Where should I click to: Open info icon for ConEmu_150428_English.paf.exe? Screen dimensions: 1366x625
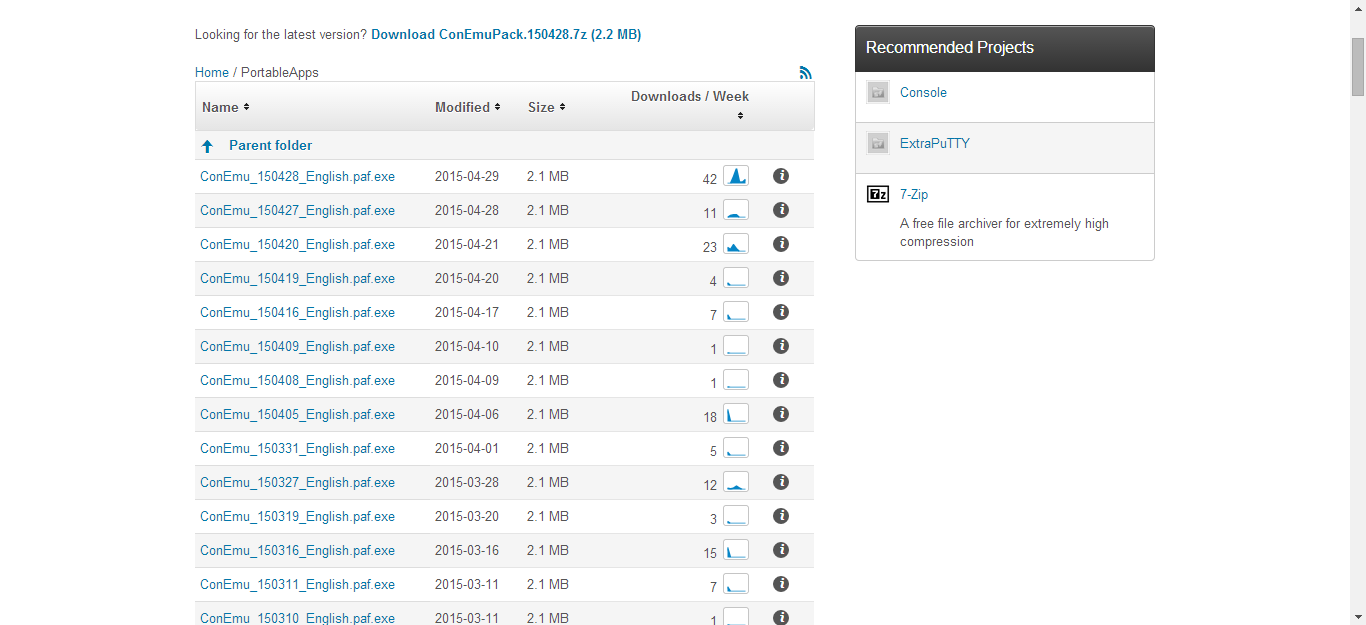click(x=781, y=176)
